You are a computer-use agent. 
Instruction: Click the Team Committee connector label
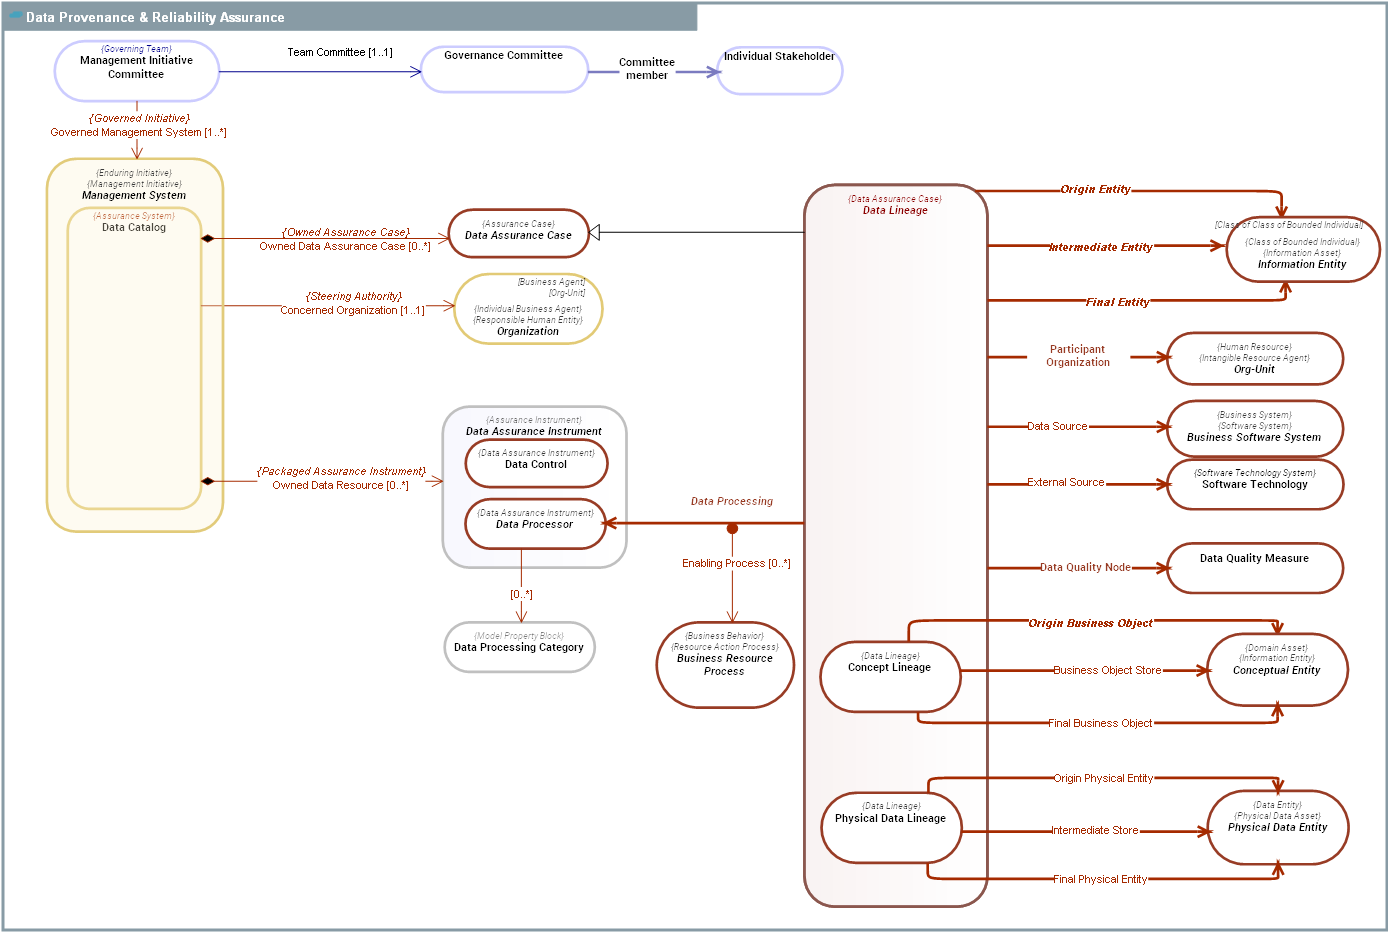coord(339,51)
